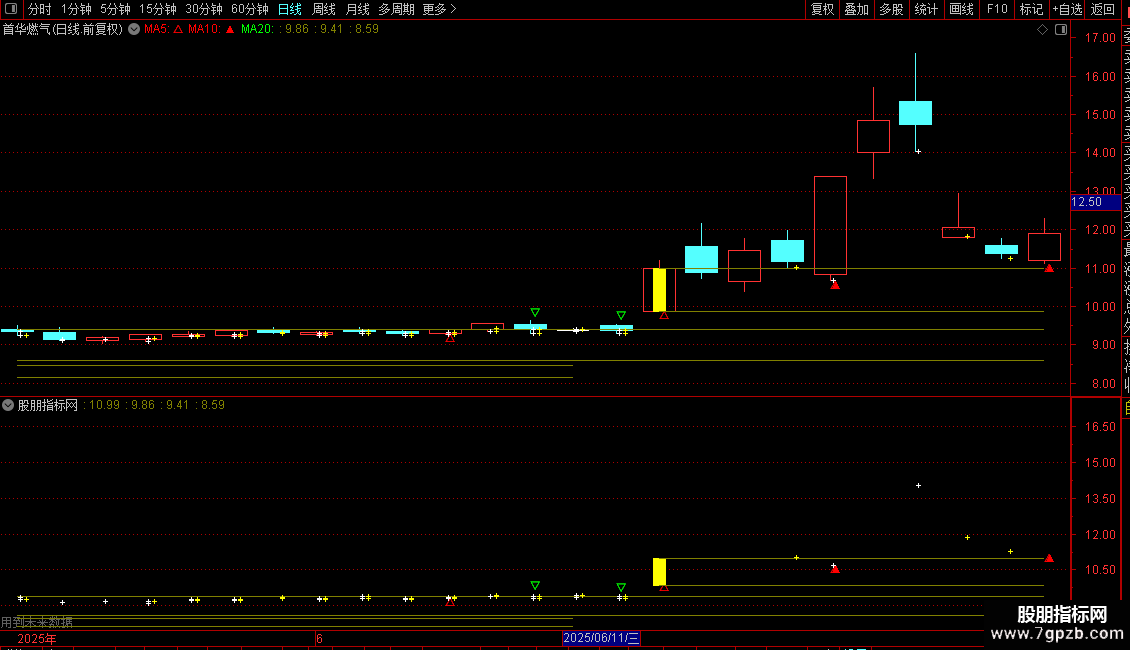
Task: Click 返回 to go back
Action: [x=1103, y=9]
